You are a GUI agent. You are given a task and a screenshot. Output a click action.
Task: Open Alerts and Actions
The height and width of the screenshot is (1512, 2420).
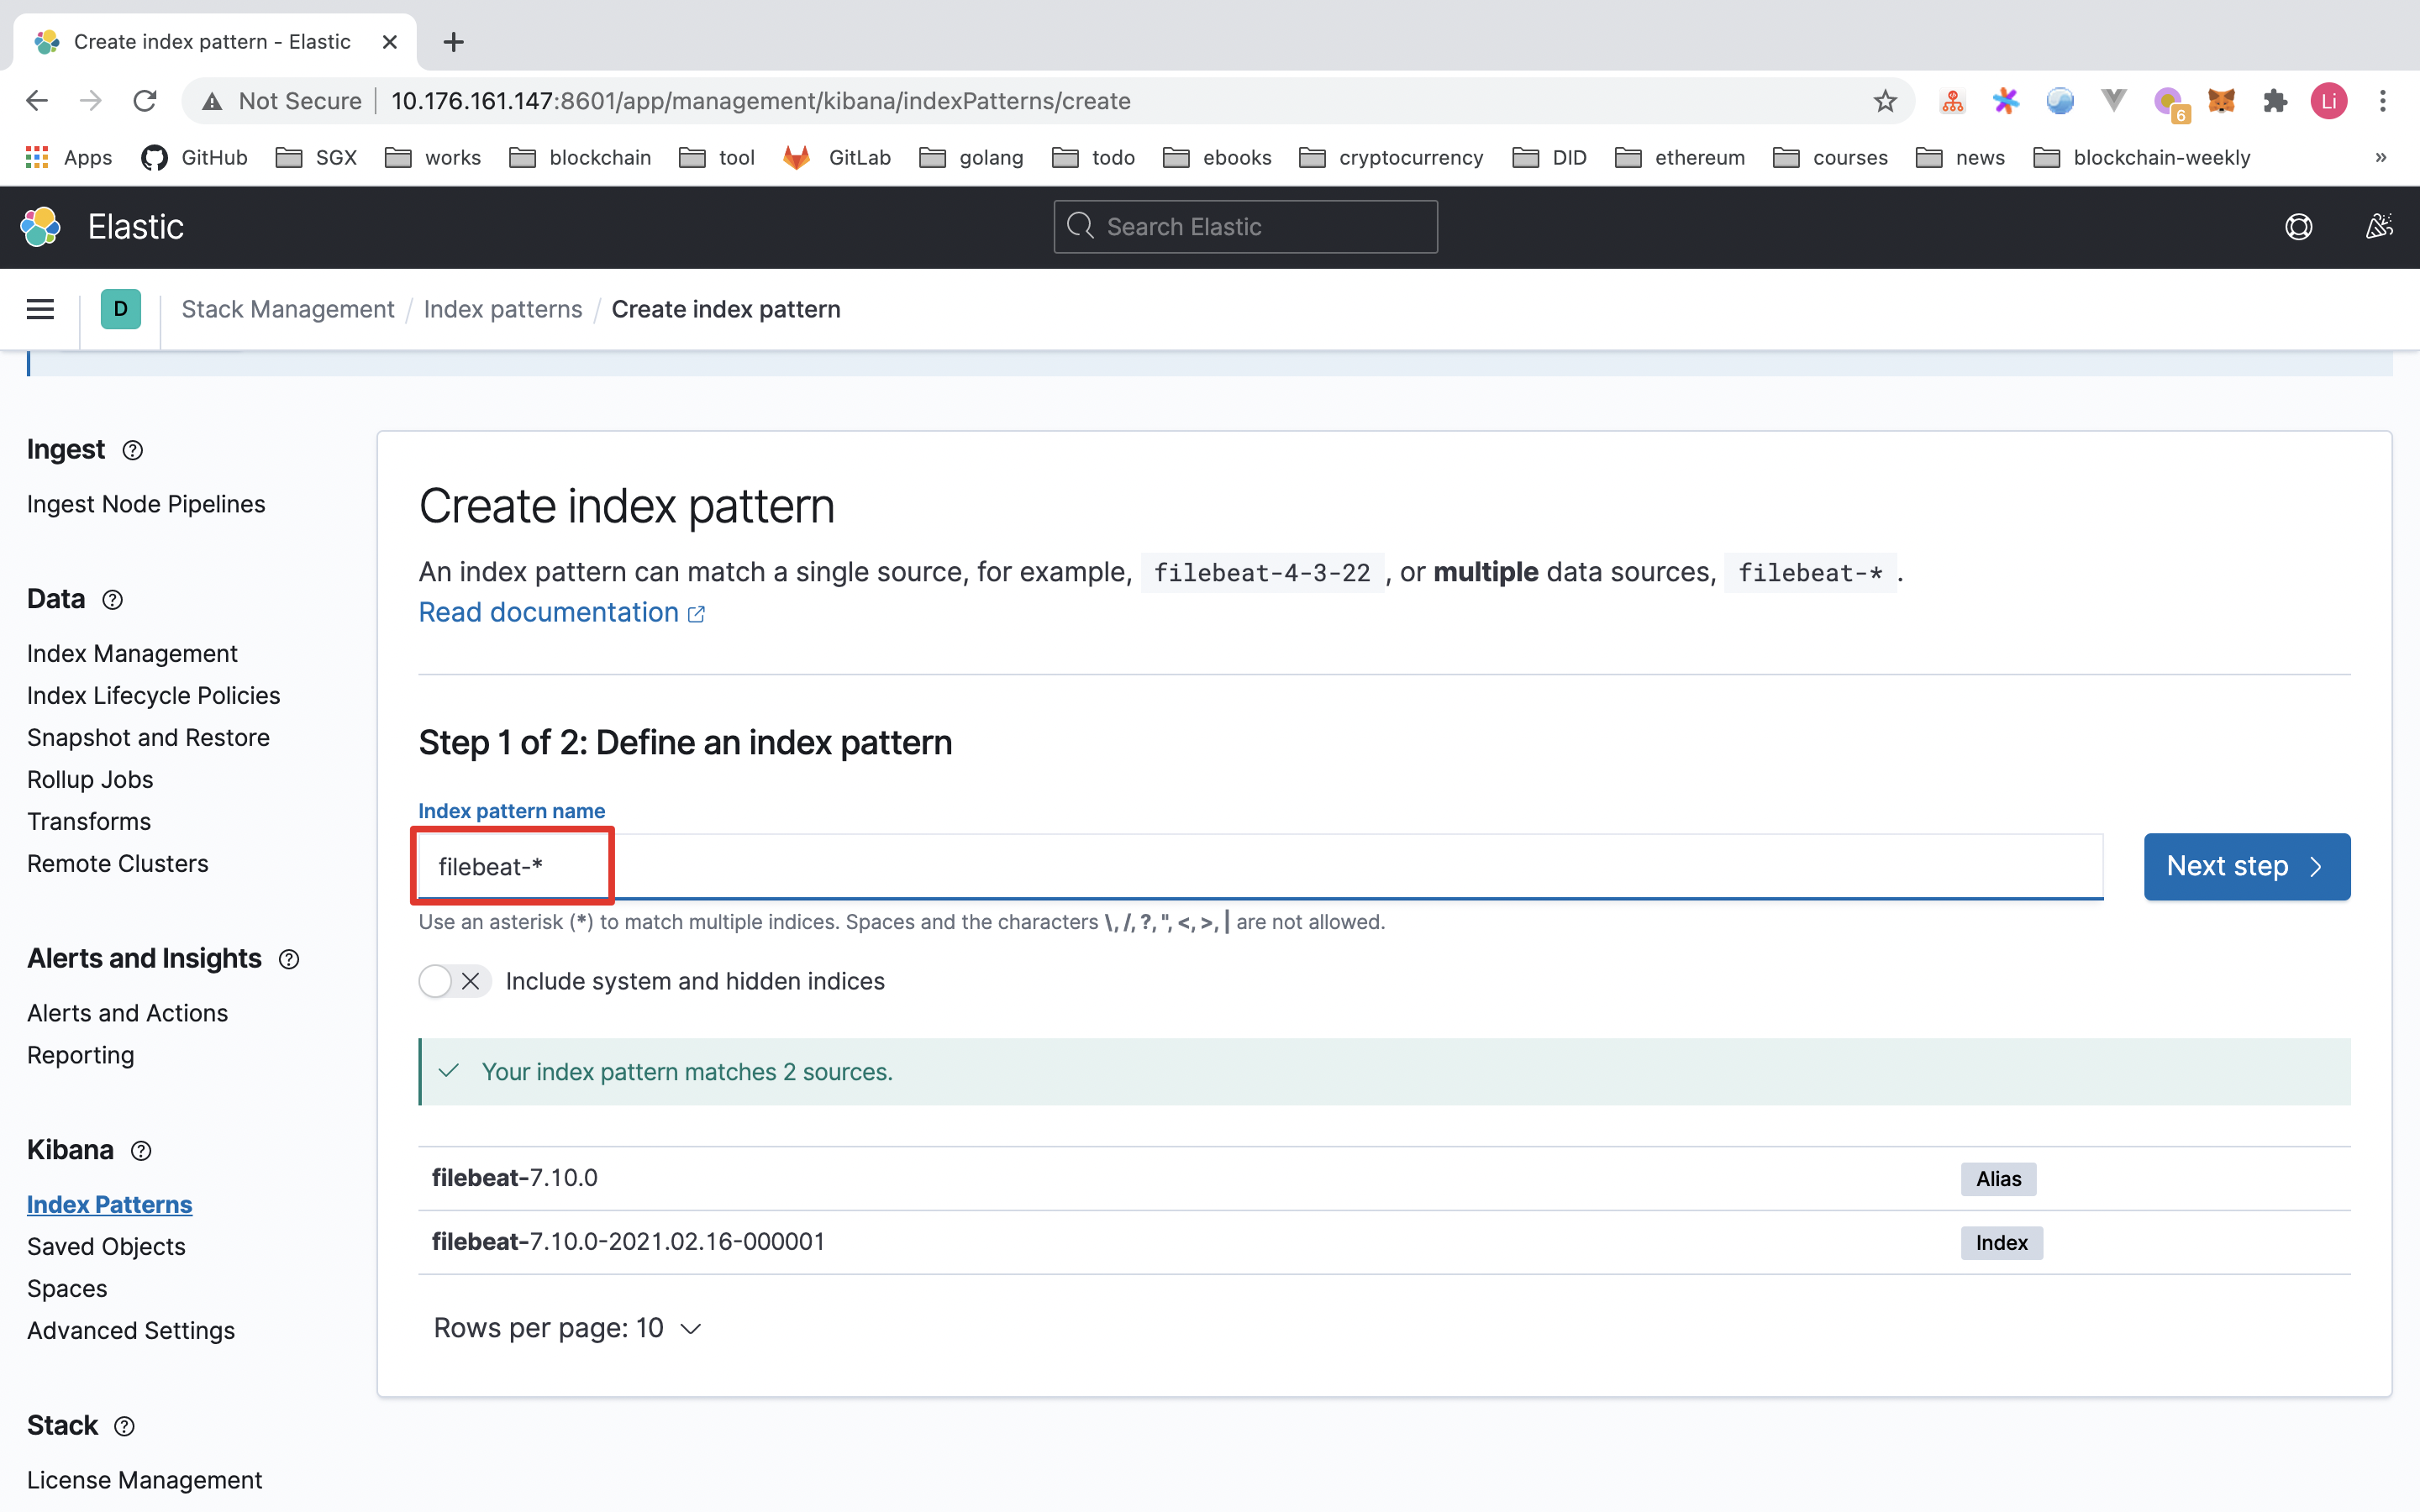pyautogui.click(x=127, y=1013)
